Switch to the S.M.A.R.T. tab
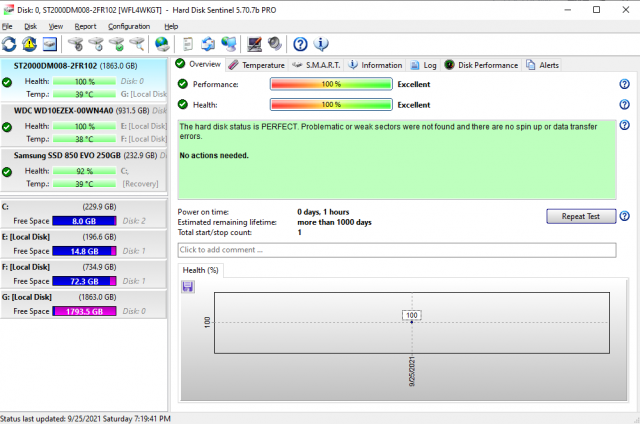This screenshot has width=640, height=424. pos(316,65)
